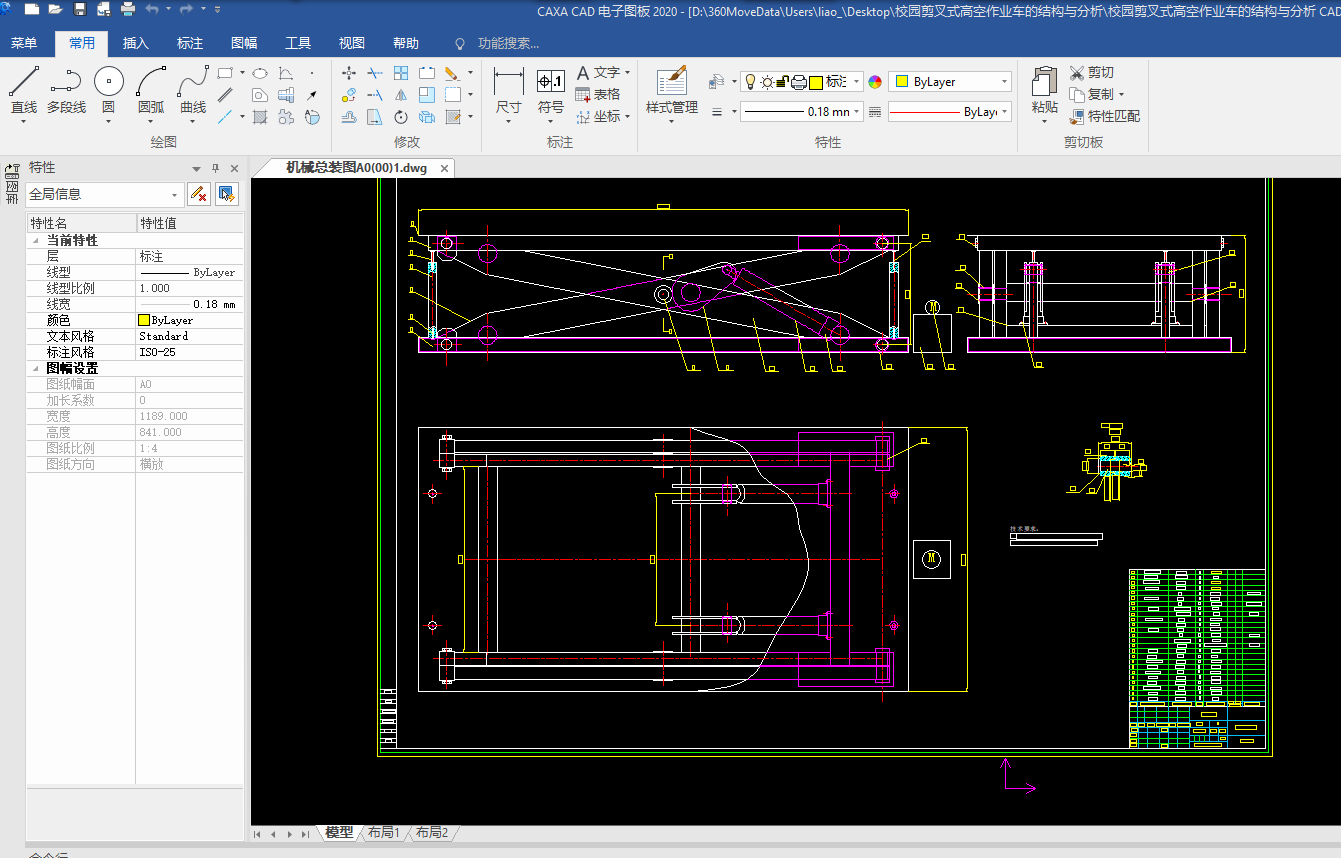
Task: Activate the Trim tool in 修改
Action: 375,73
